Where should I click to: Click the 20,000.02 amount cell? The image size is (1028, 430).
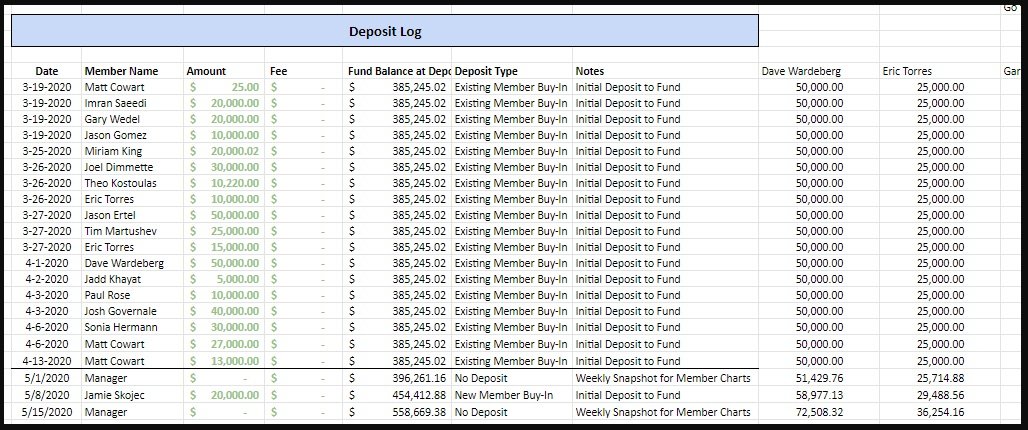click(224, 151)
